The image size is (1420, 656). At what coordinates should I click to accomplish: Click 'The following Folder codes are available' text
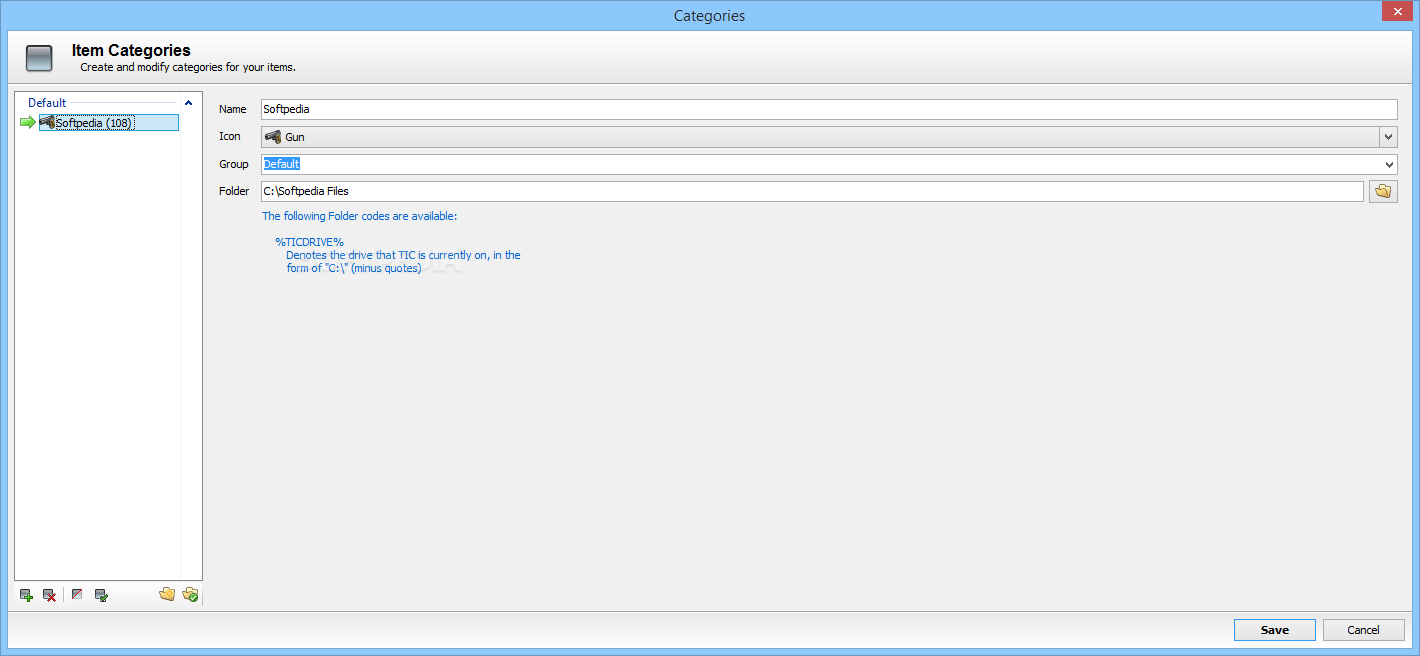[x=359, y=215]
